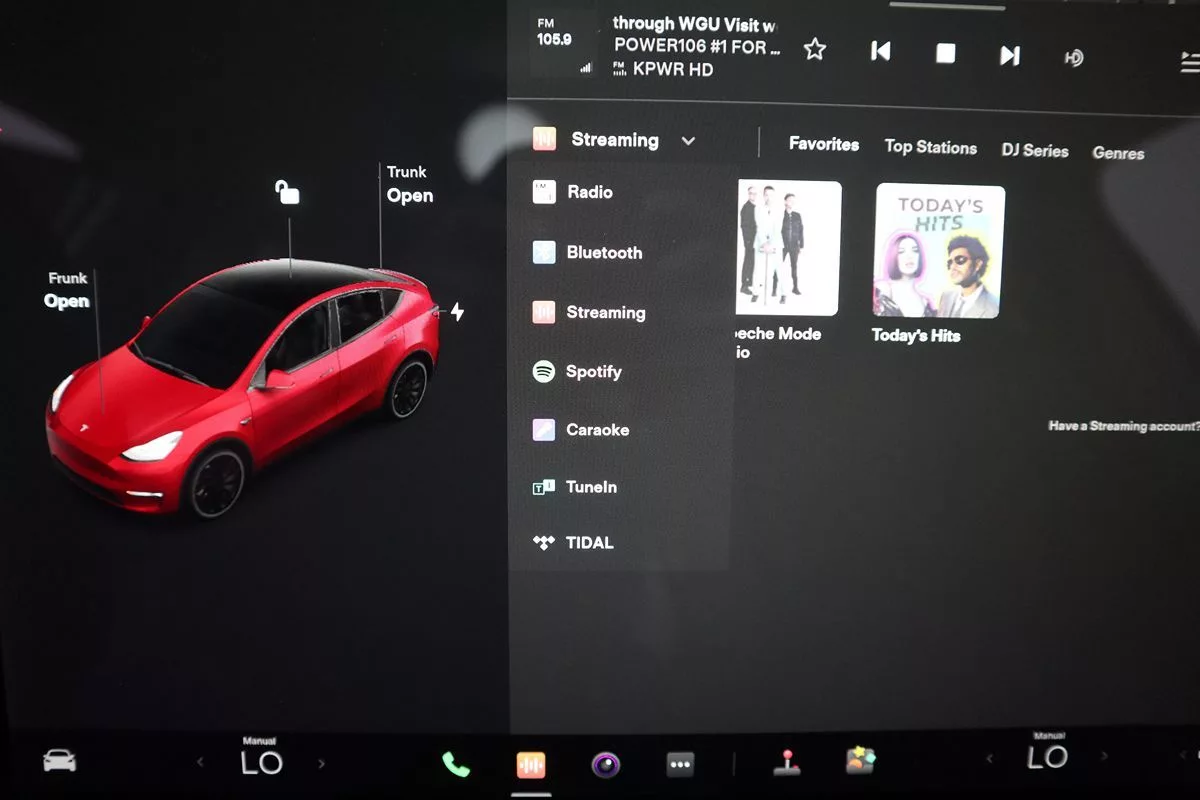This screenshot has width=1200, height=800.
Task: Stop the radio playback
Action: (945, 54)
